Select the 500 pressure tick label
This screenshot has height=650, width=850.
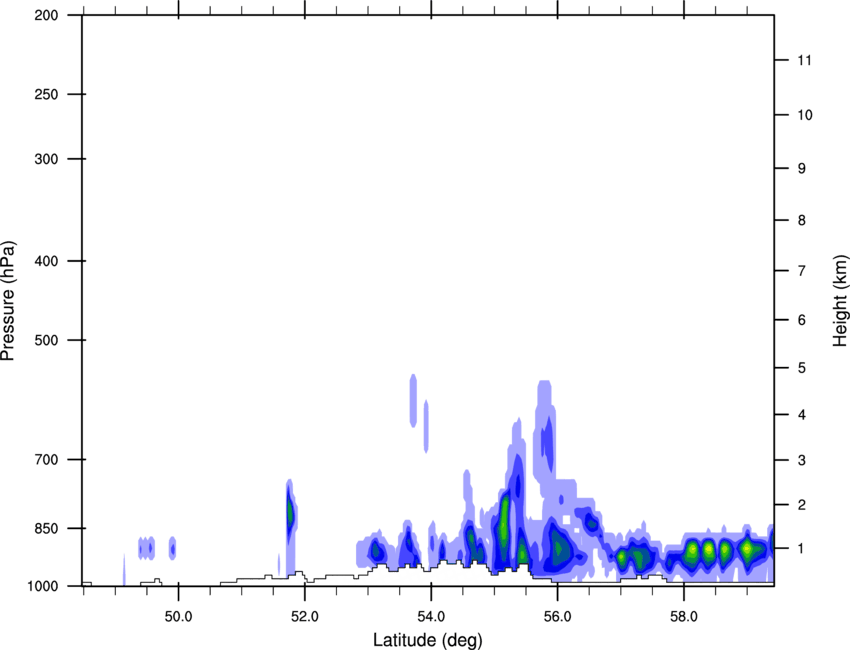(x=46, y=340)
